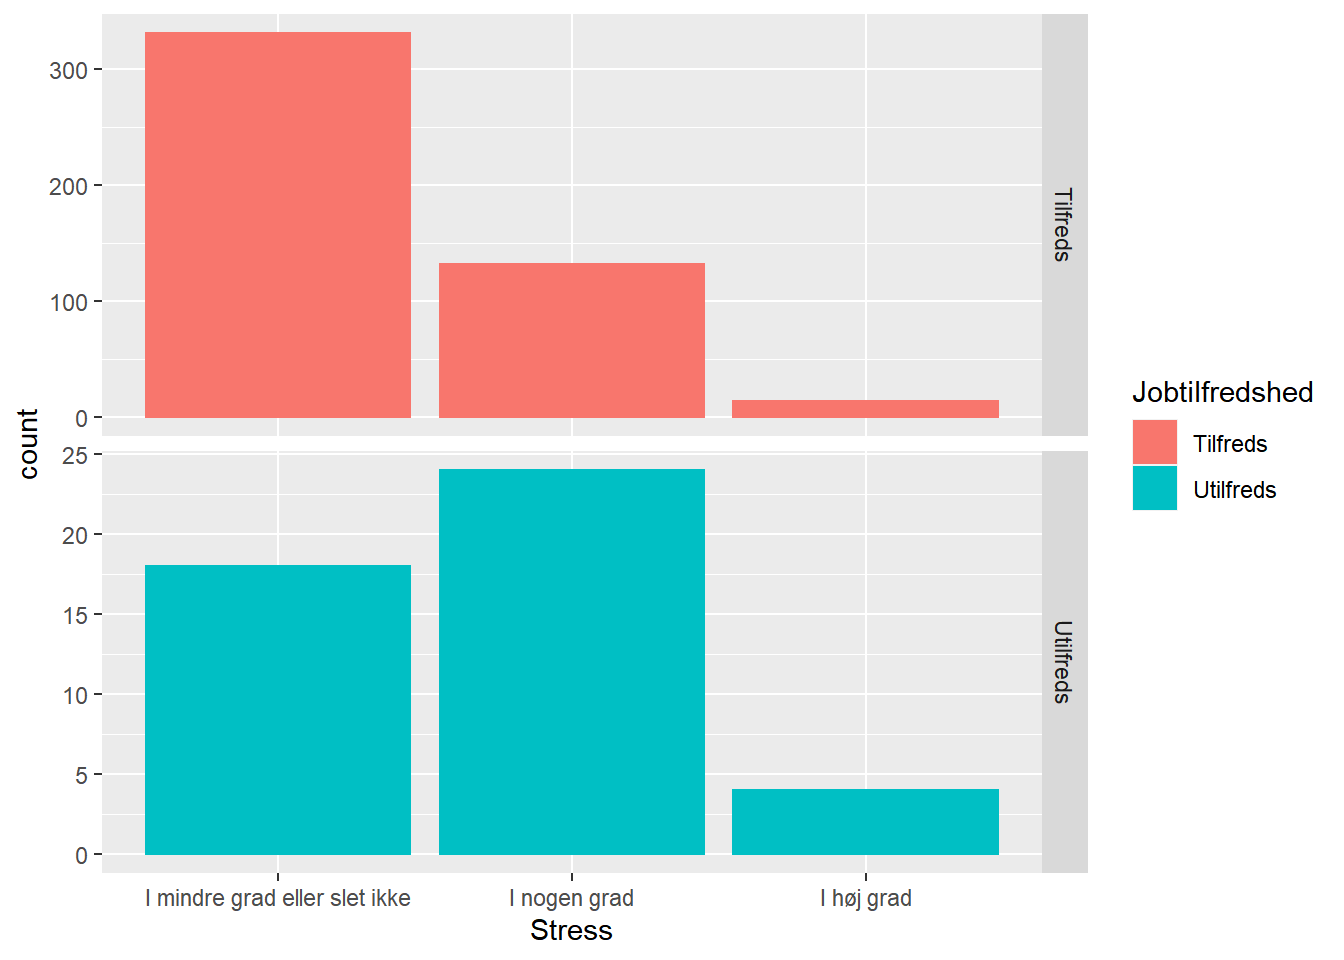Click the red Tilfreds legend swatch

[x=1154, y=442]
